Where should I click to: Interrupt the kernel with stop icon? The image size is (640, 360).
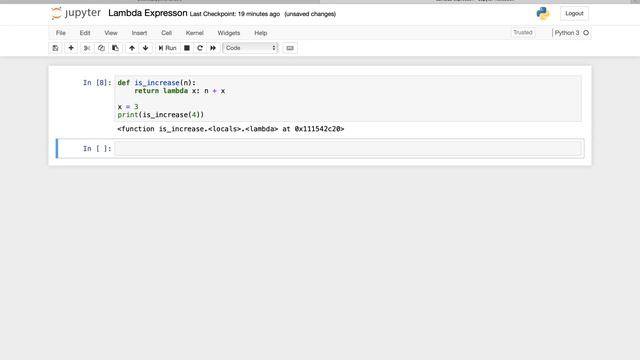pos(187,48)
